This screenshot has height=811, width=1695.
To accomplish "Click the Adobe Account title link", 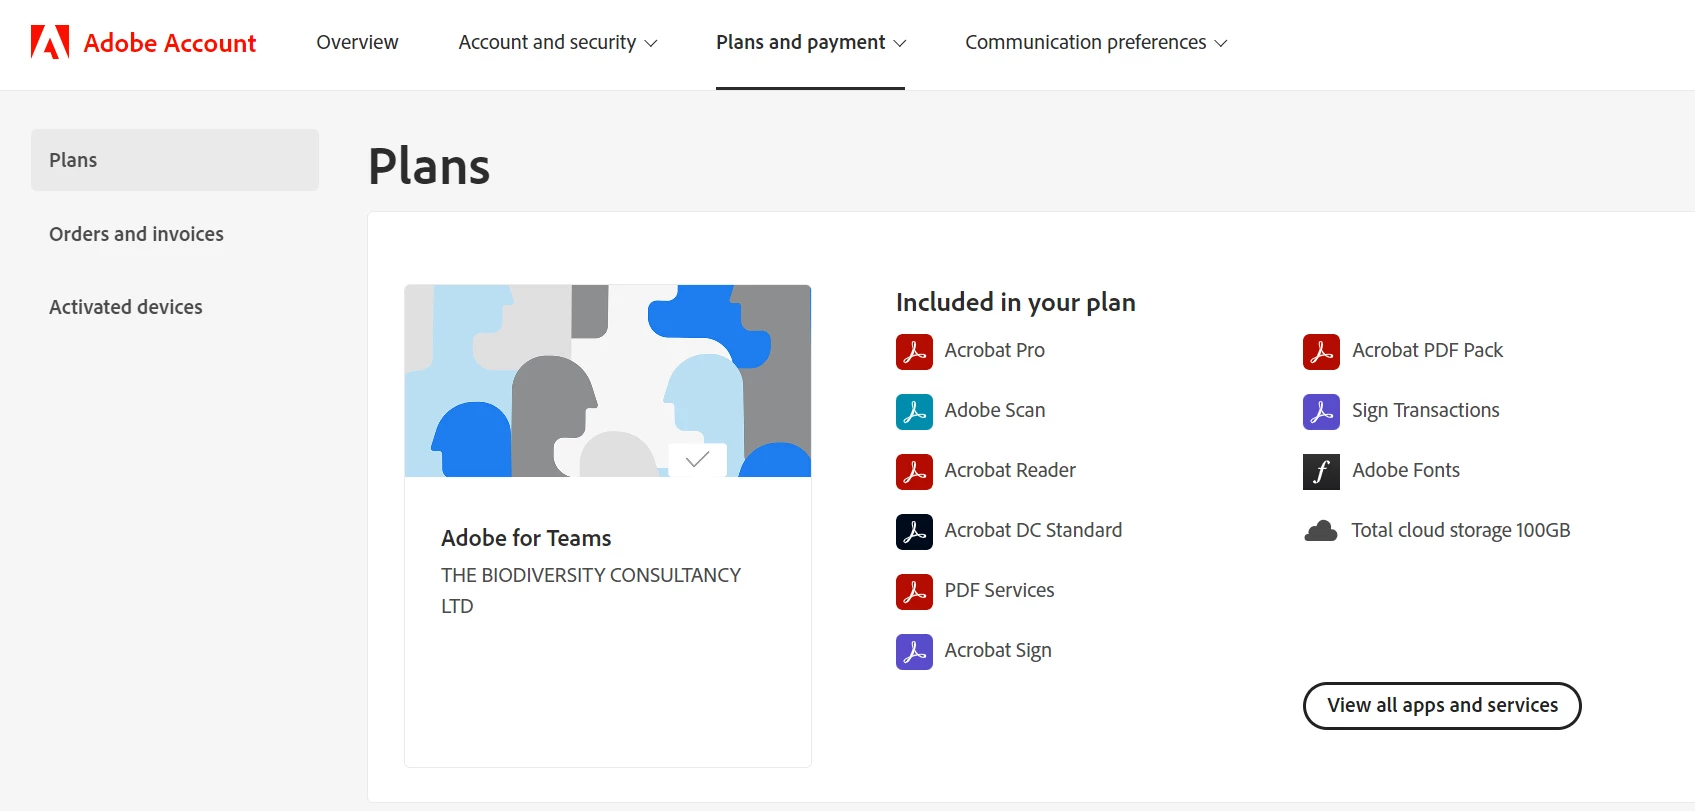I will tap(170, 43).
